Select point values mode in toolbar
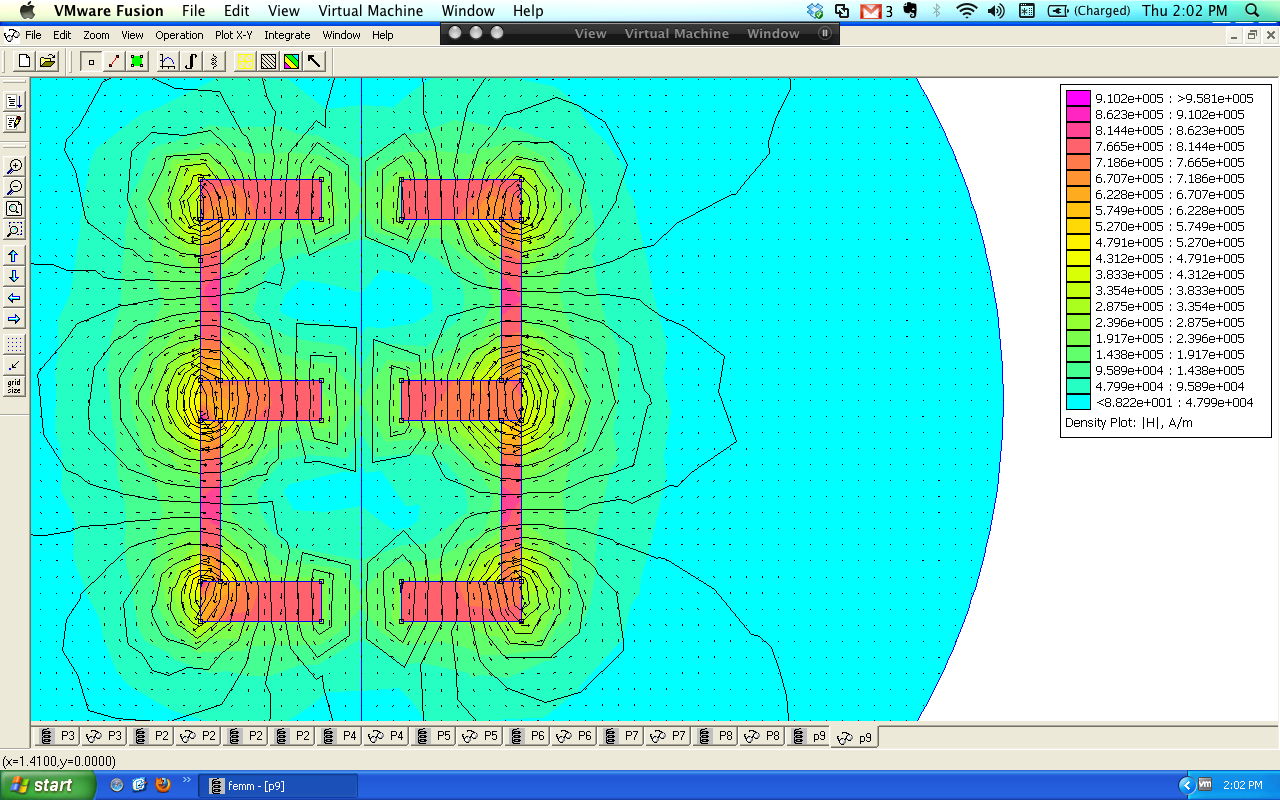 point(91,61)
